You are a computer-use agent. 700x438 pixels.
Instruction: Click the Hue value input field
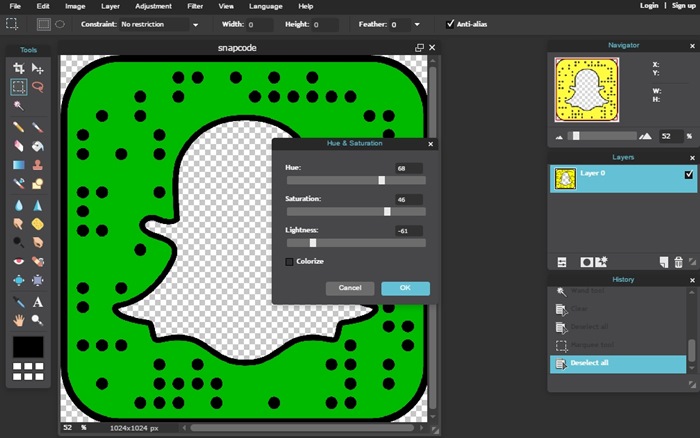coord(409,168)
